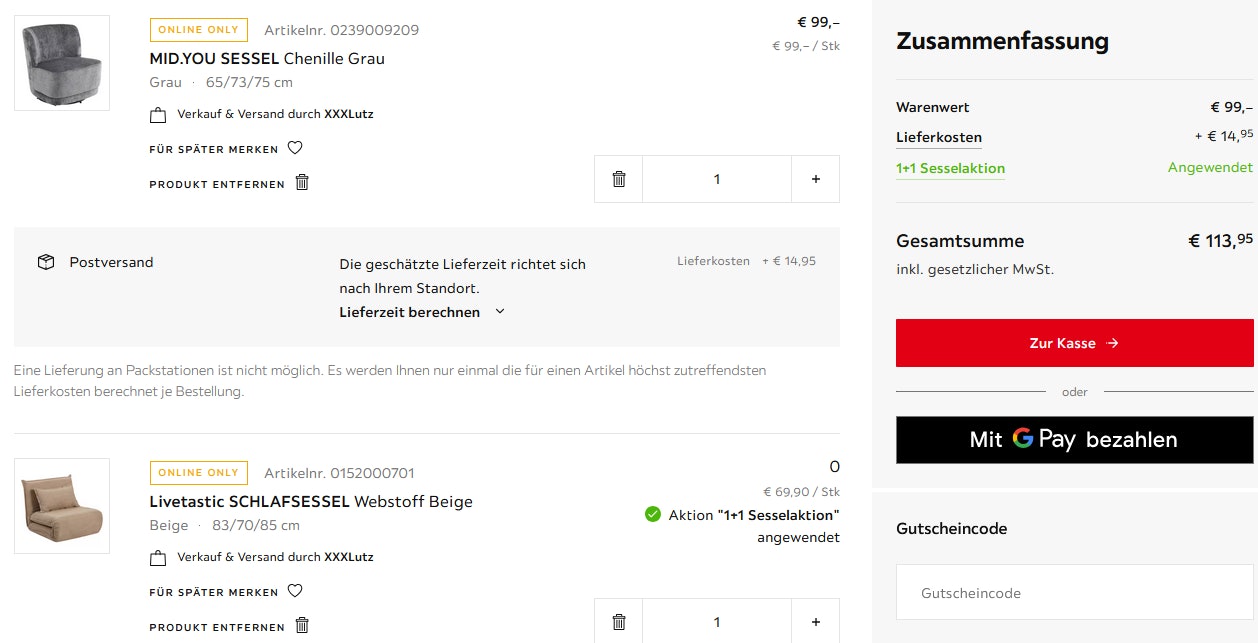This screenshot has width=1258, height=643.
Task: Click the Gutscheincode input field
Action: pos(1074,593)
